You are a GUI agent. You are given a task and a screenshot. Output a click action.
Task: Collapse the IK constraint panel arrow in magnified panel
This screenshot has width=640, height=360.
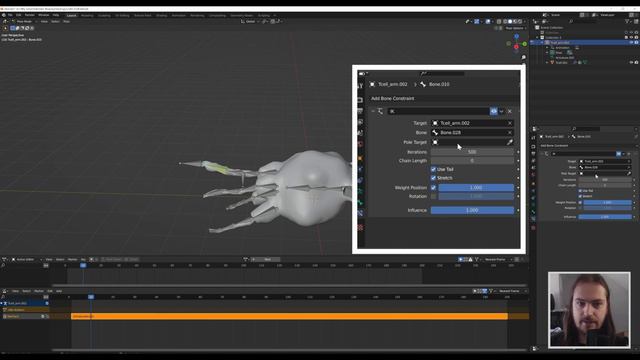[x=373, y=111]
